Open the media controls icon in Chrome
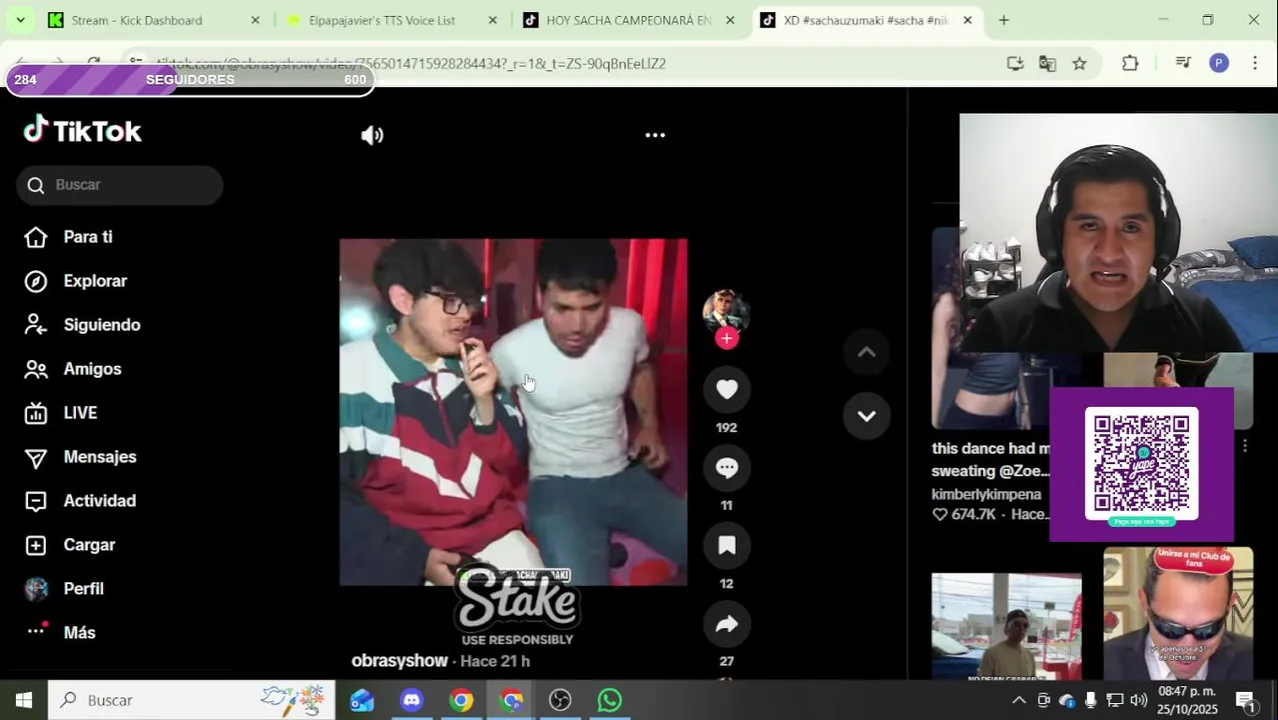1278x720 pixels. (1183, 63)
